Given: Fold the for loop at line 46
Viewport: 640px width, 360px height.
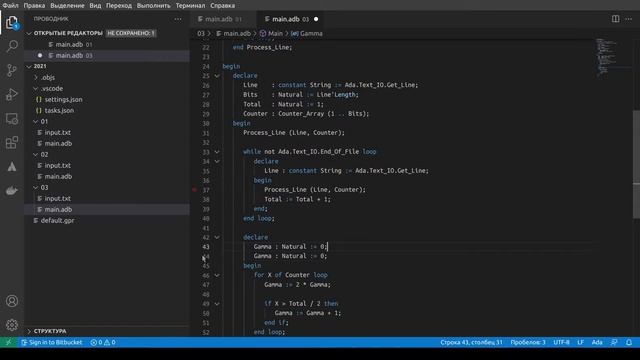Looking at the screenshot, I should point(217,275).
